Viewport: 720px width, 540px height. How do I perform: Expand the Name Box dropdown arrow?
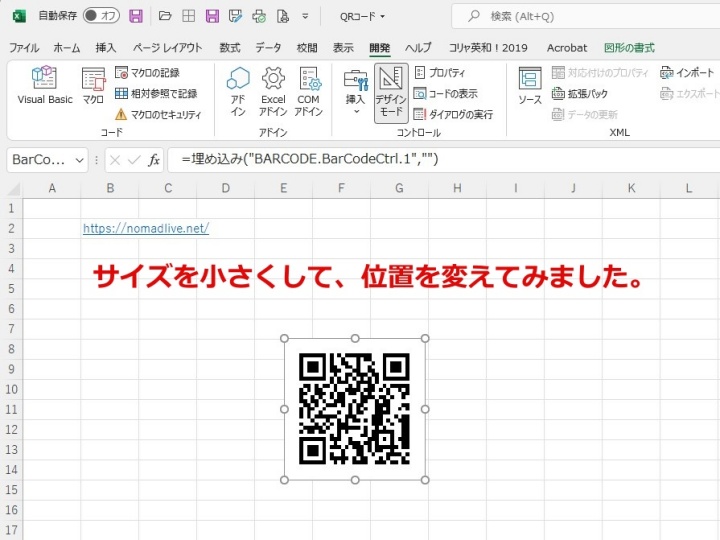[79, 160]
